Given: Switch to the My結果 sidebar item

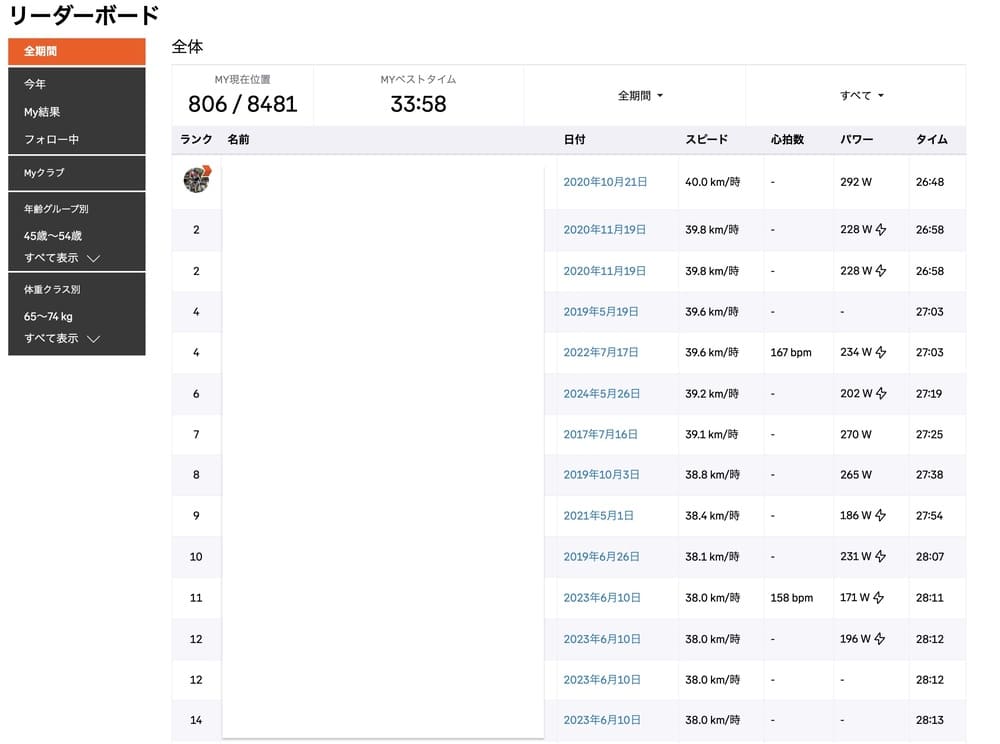Looking at the screenshot, I should 42,112.
